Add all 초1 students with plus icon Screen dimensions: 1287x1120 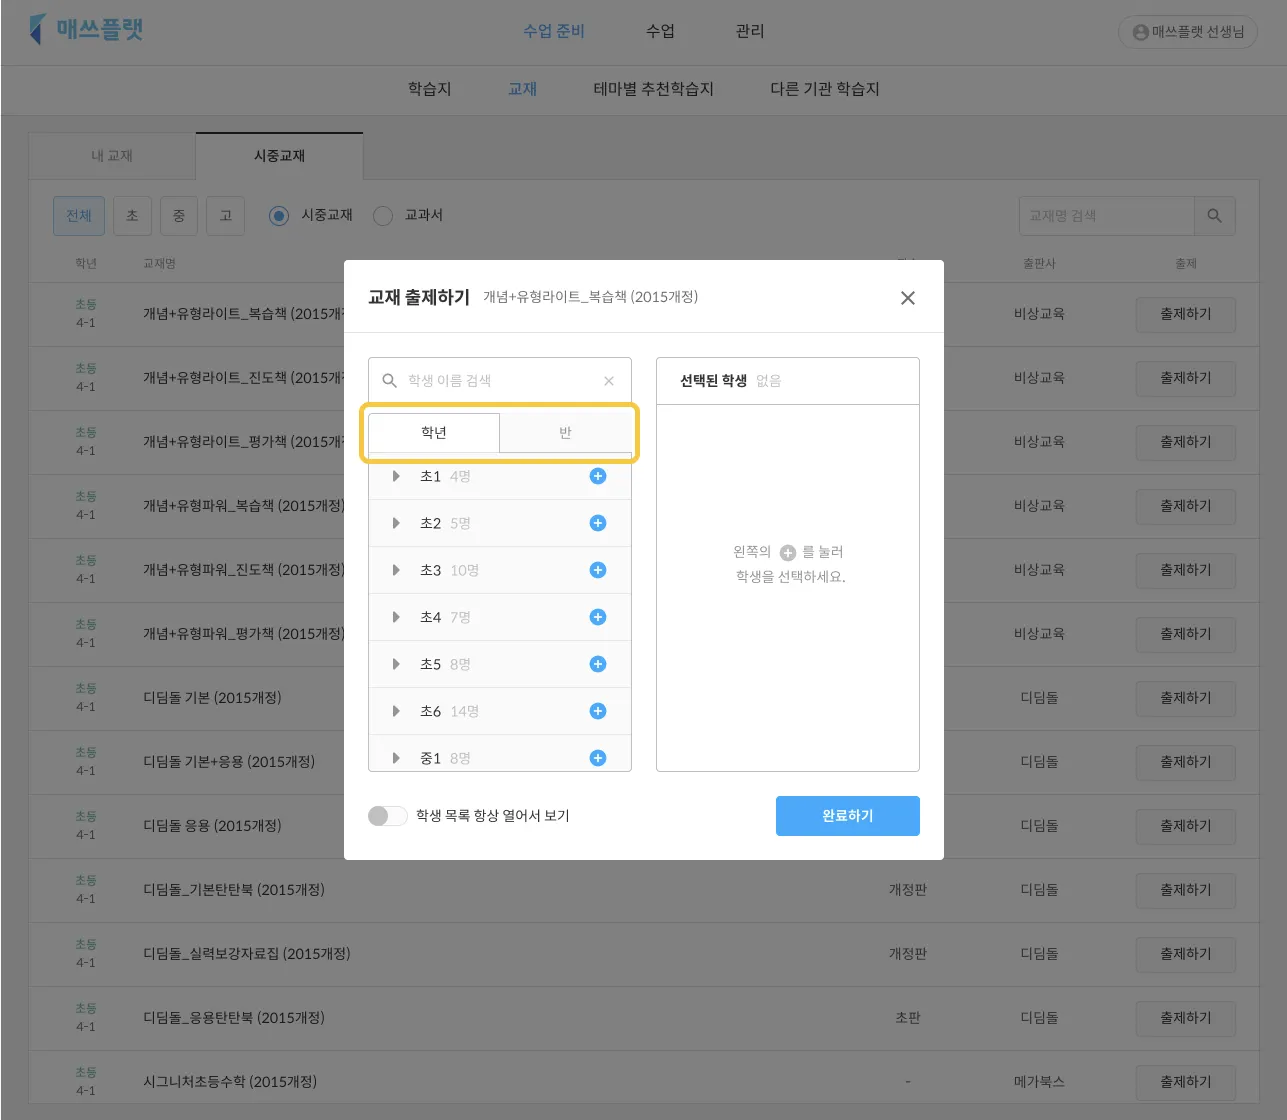(598, 476)
